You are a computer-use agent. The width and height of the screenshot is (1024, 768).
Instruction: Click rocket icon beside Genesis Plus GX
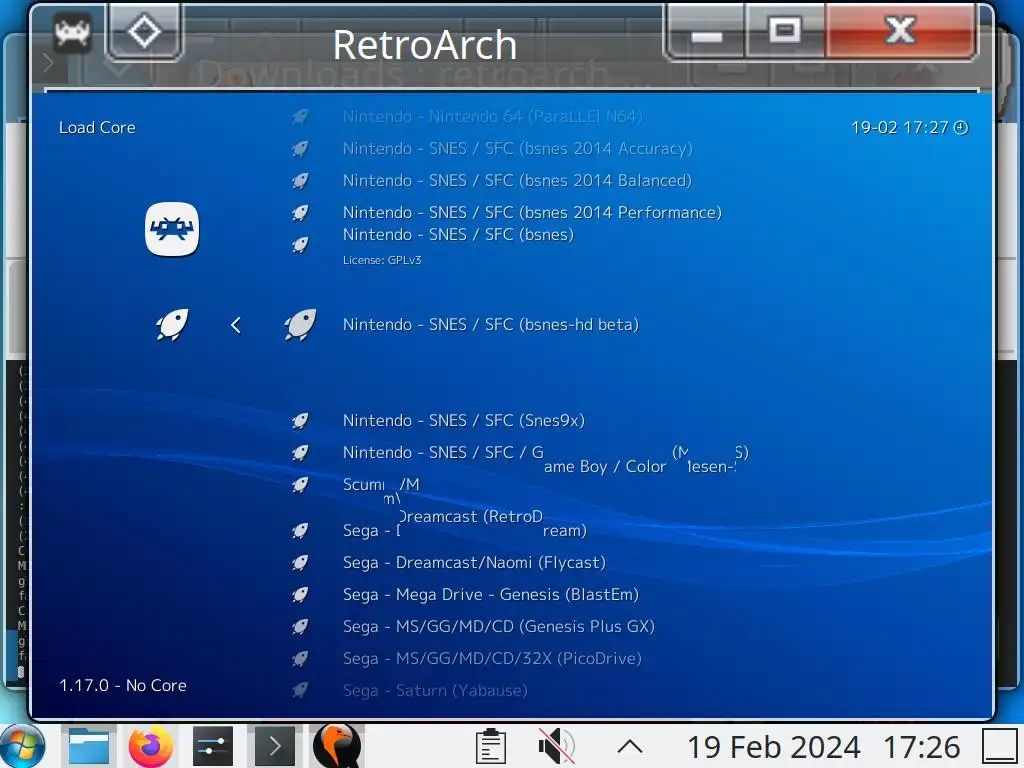pos(300,626)
